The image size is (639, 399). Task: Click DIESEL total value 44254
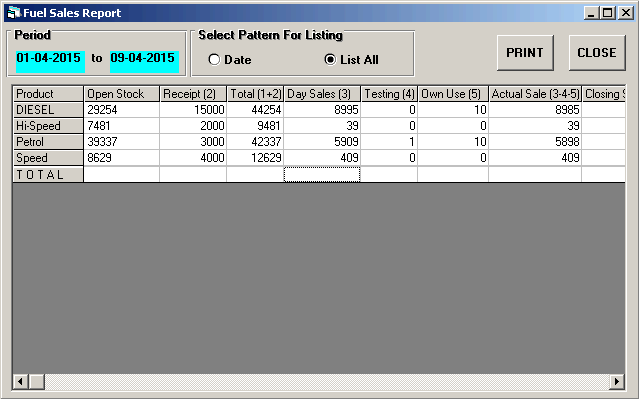[255, 110]
